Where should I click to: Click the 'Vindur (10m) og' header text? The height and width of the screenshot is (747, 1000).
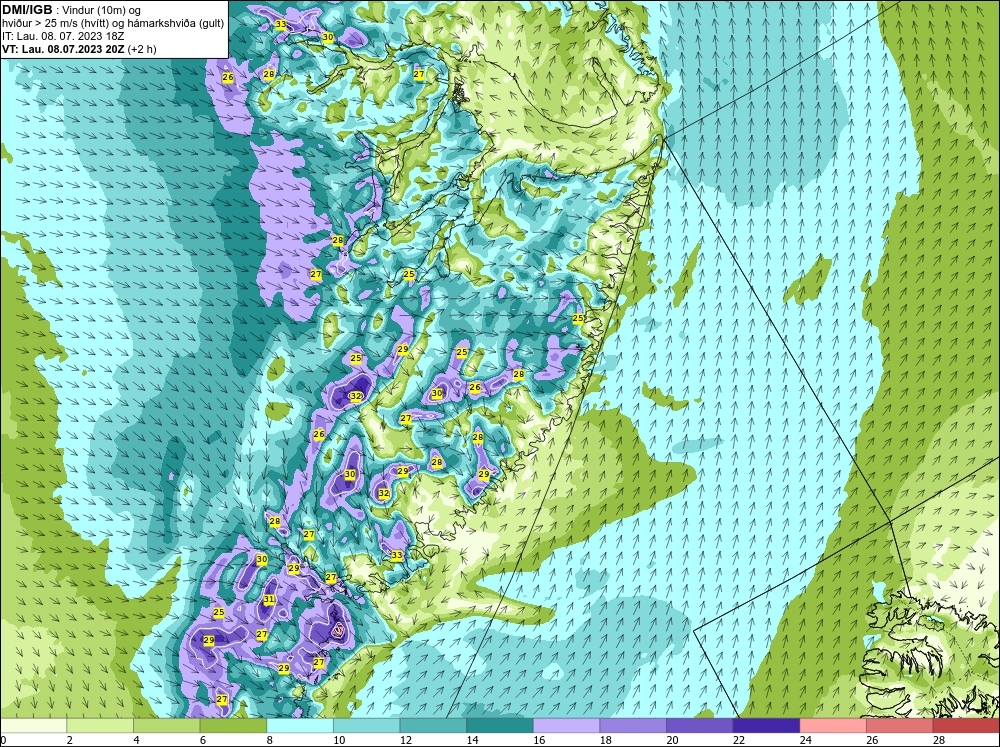click(x=103, y=10)
